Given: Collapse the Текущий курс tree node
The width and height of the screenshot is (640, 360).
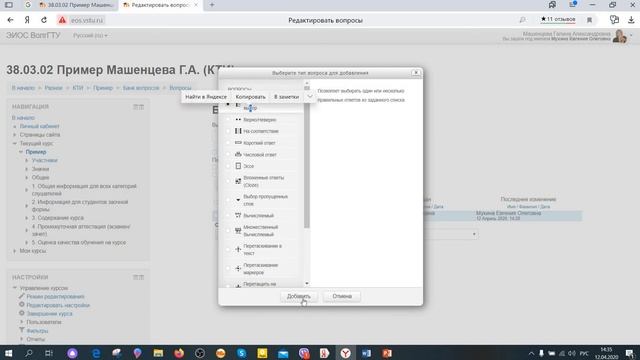Looking at the screenshot, I should tap(15, 143).
